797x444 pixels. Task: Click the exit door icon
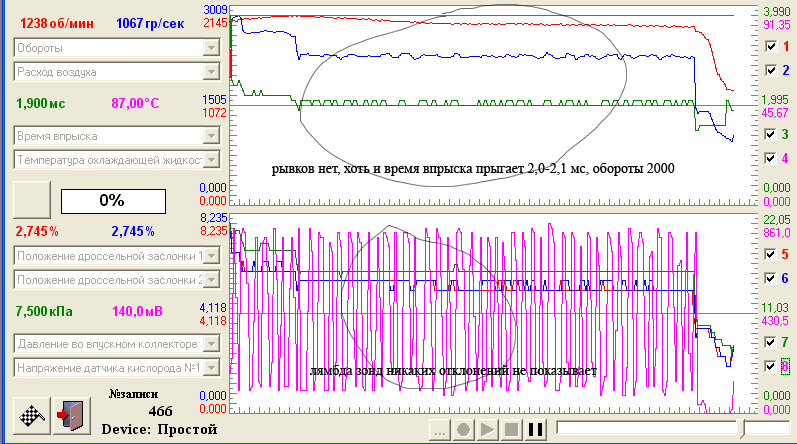point(72,416)
